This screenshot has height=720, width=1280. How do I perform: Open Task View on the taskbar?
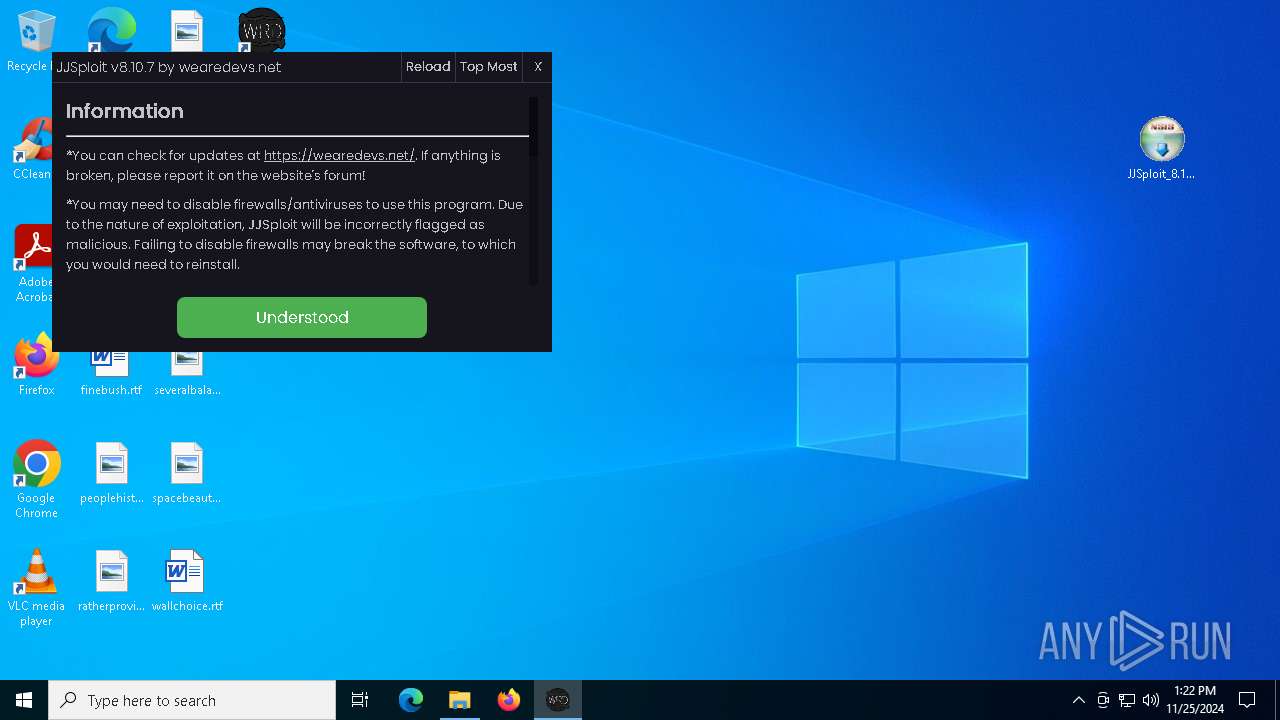coord(360,700)
